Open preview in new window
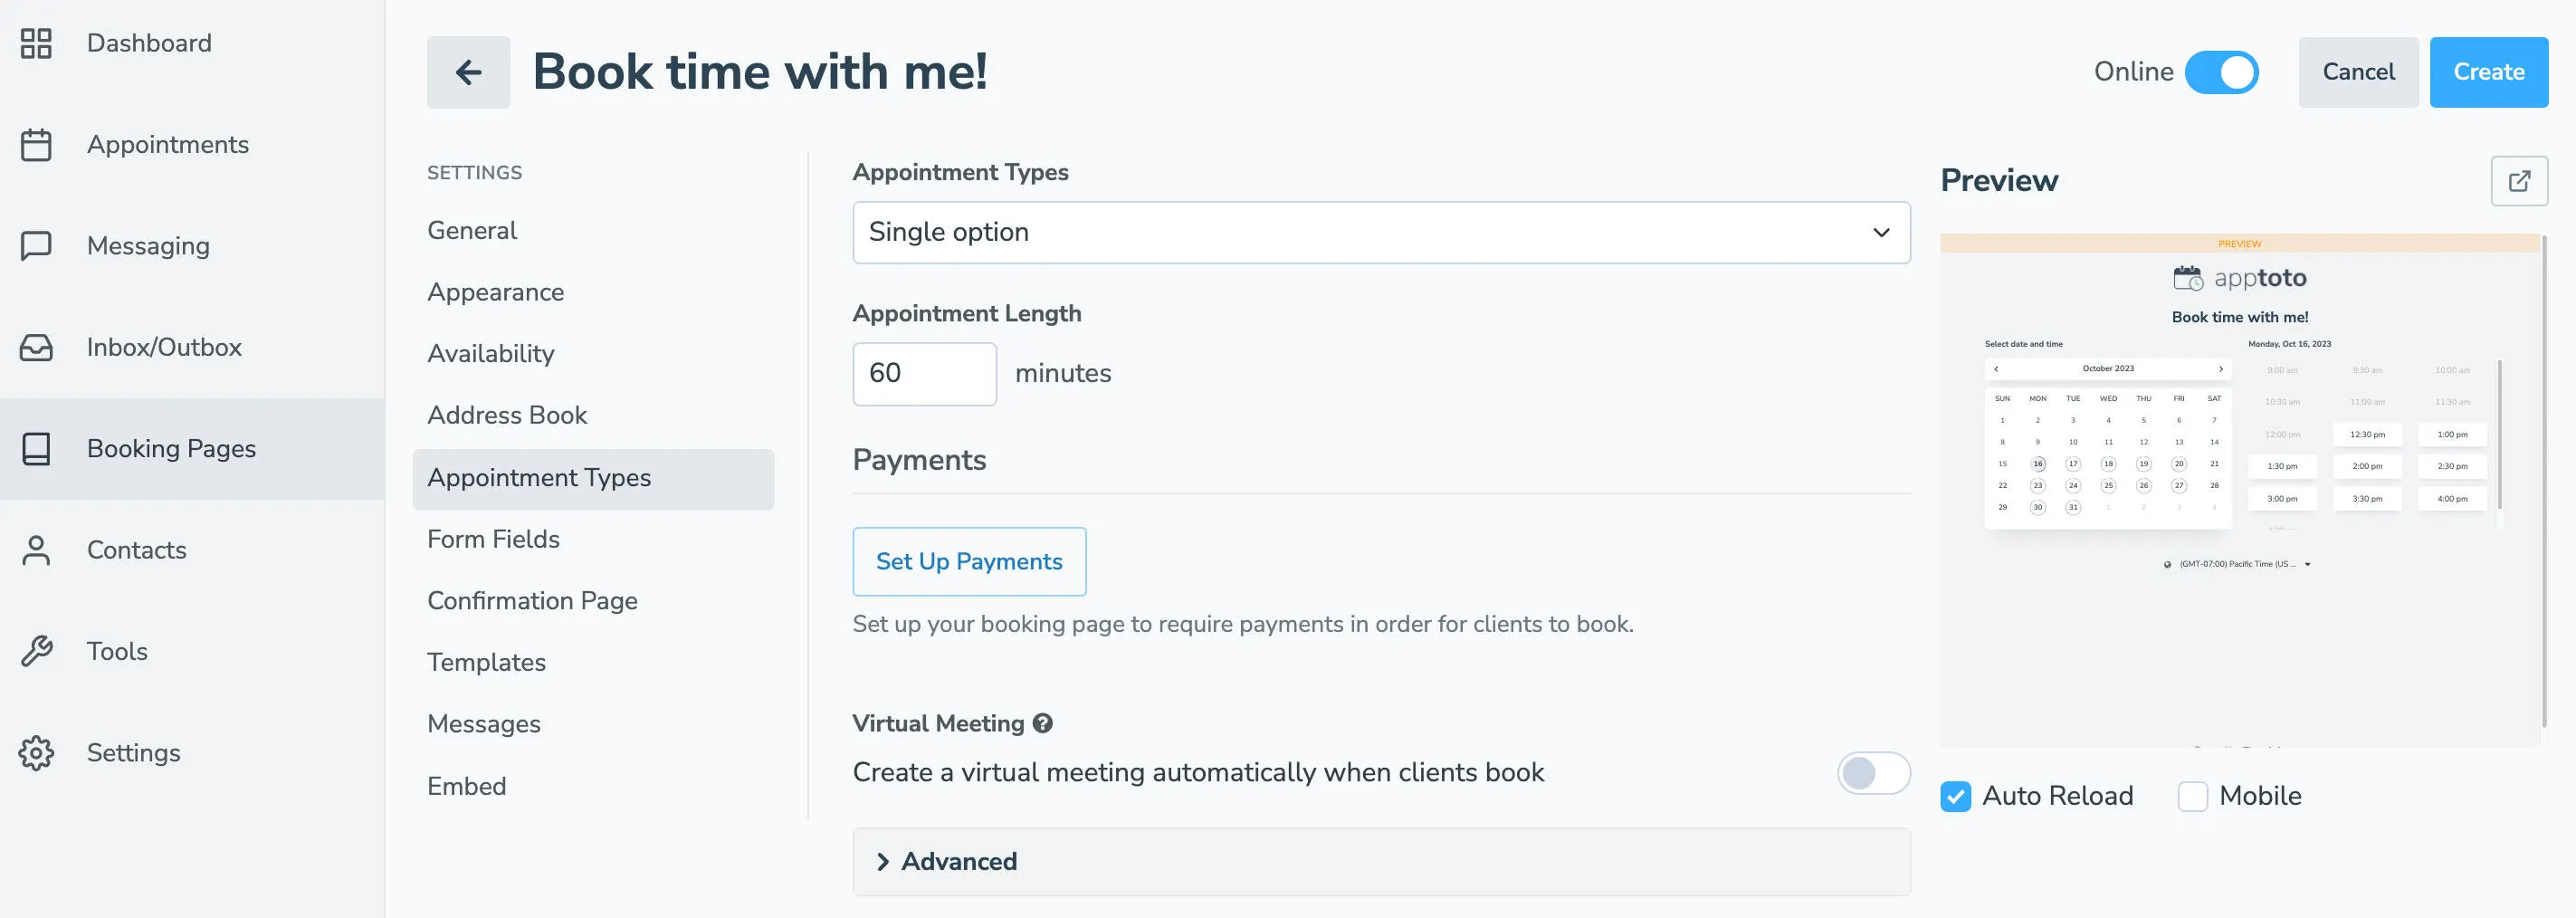 [2519, 181]
